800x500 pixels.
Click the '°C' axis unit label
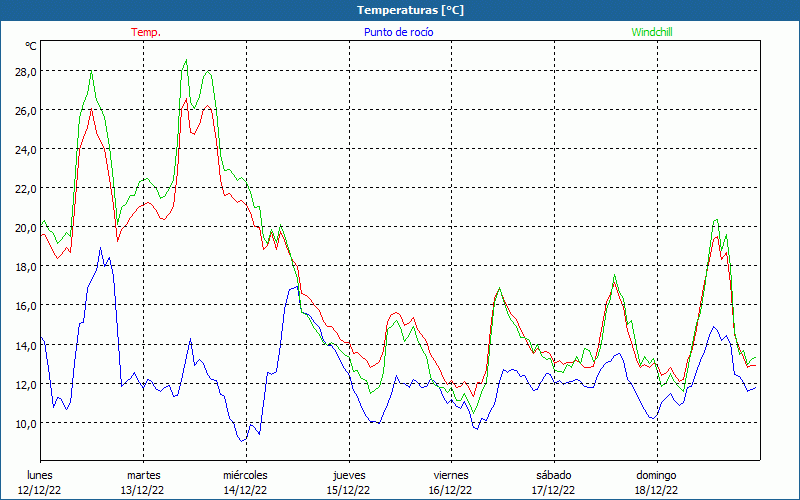(x=31, y=46)
